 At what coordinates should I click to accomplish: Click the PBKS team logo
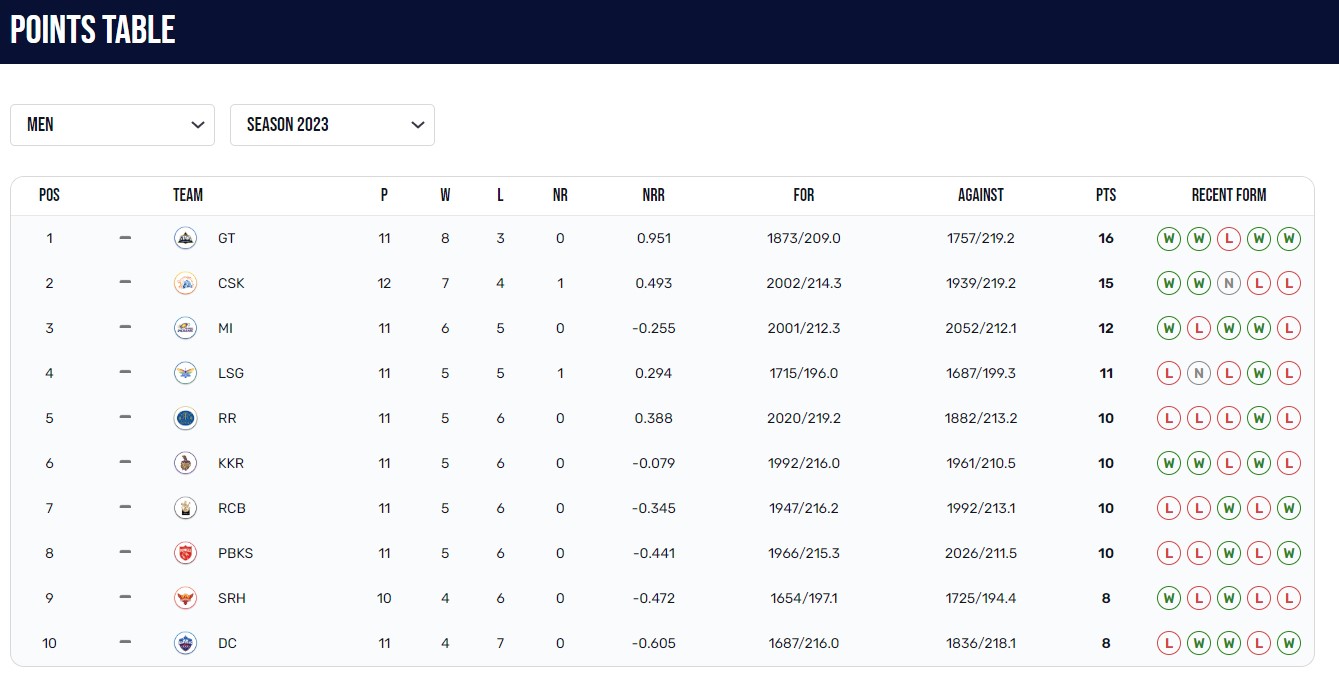(x=185, y=553)
